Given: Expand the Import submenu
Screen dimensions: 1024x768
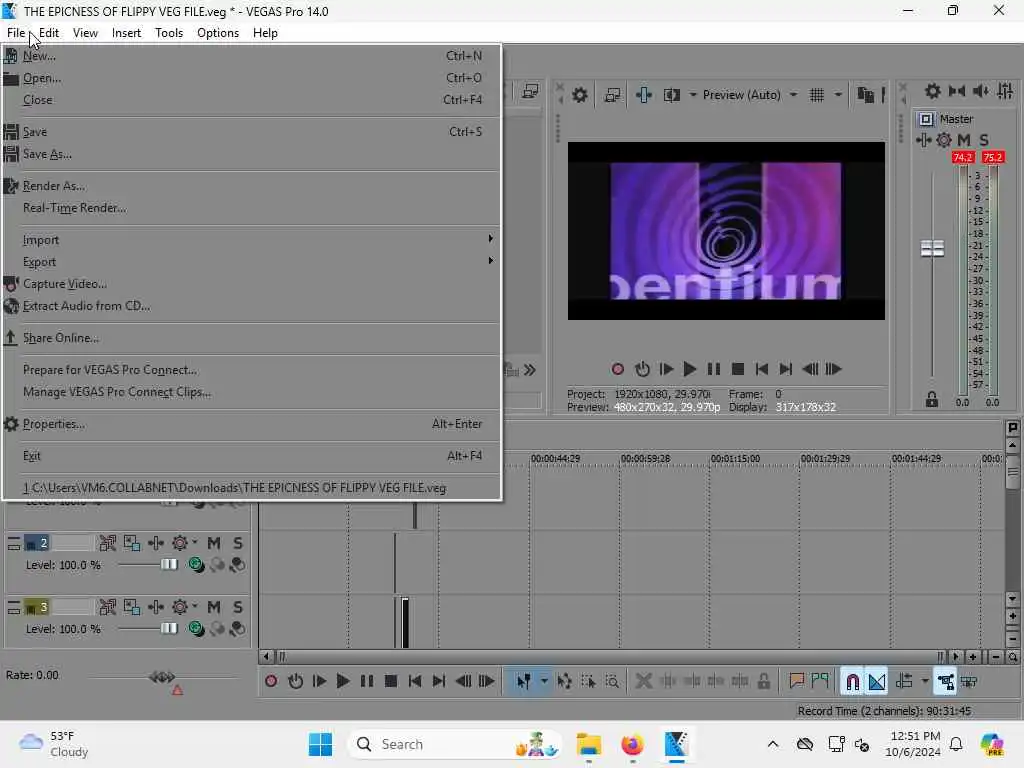Looking at the screenshot, I should click(x=251, y=240).
